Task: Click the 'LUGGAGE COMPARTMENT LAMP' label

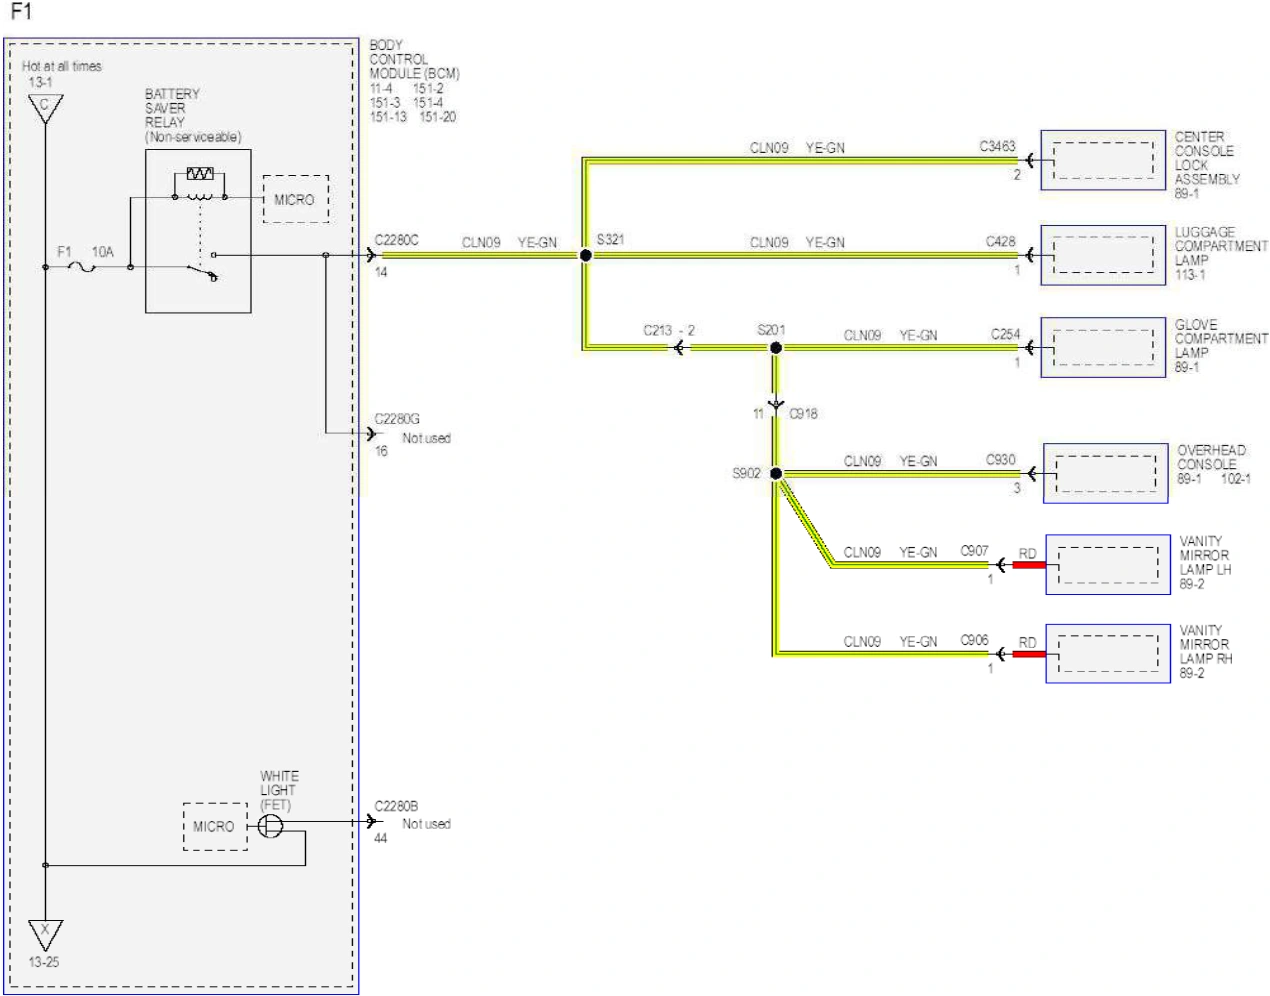Action: tap(1221, 246)
